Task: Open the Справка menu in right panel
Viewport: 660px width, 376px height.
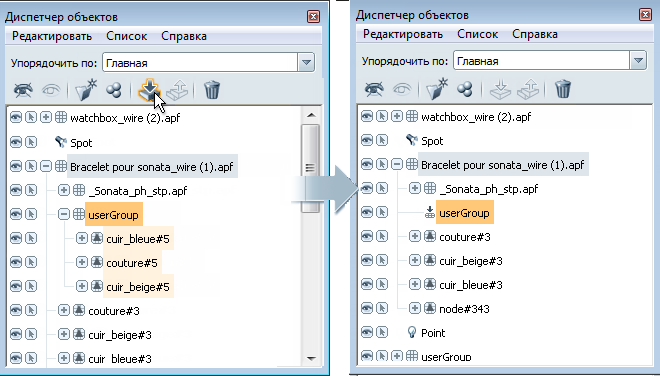Action: point(535,34)
